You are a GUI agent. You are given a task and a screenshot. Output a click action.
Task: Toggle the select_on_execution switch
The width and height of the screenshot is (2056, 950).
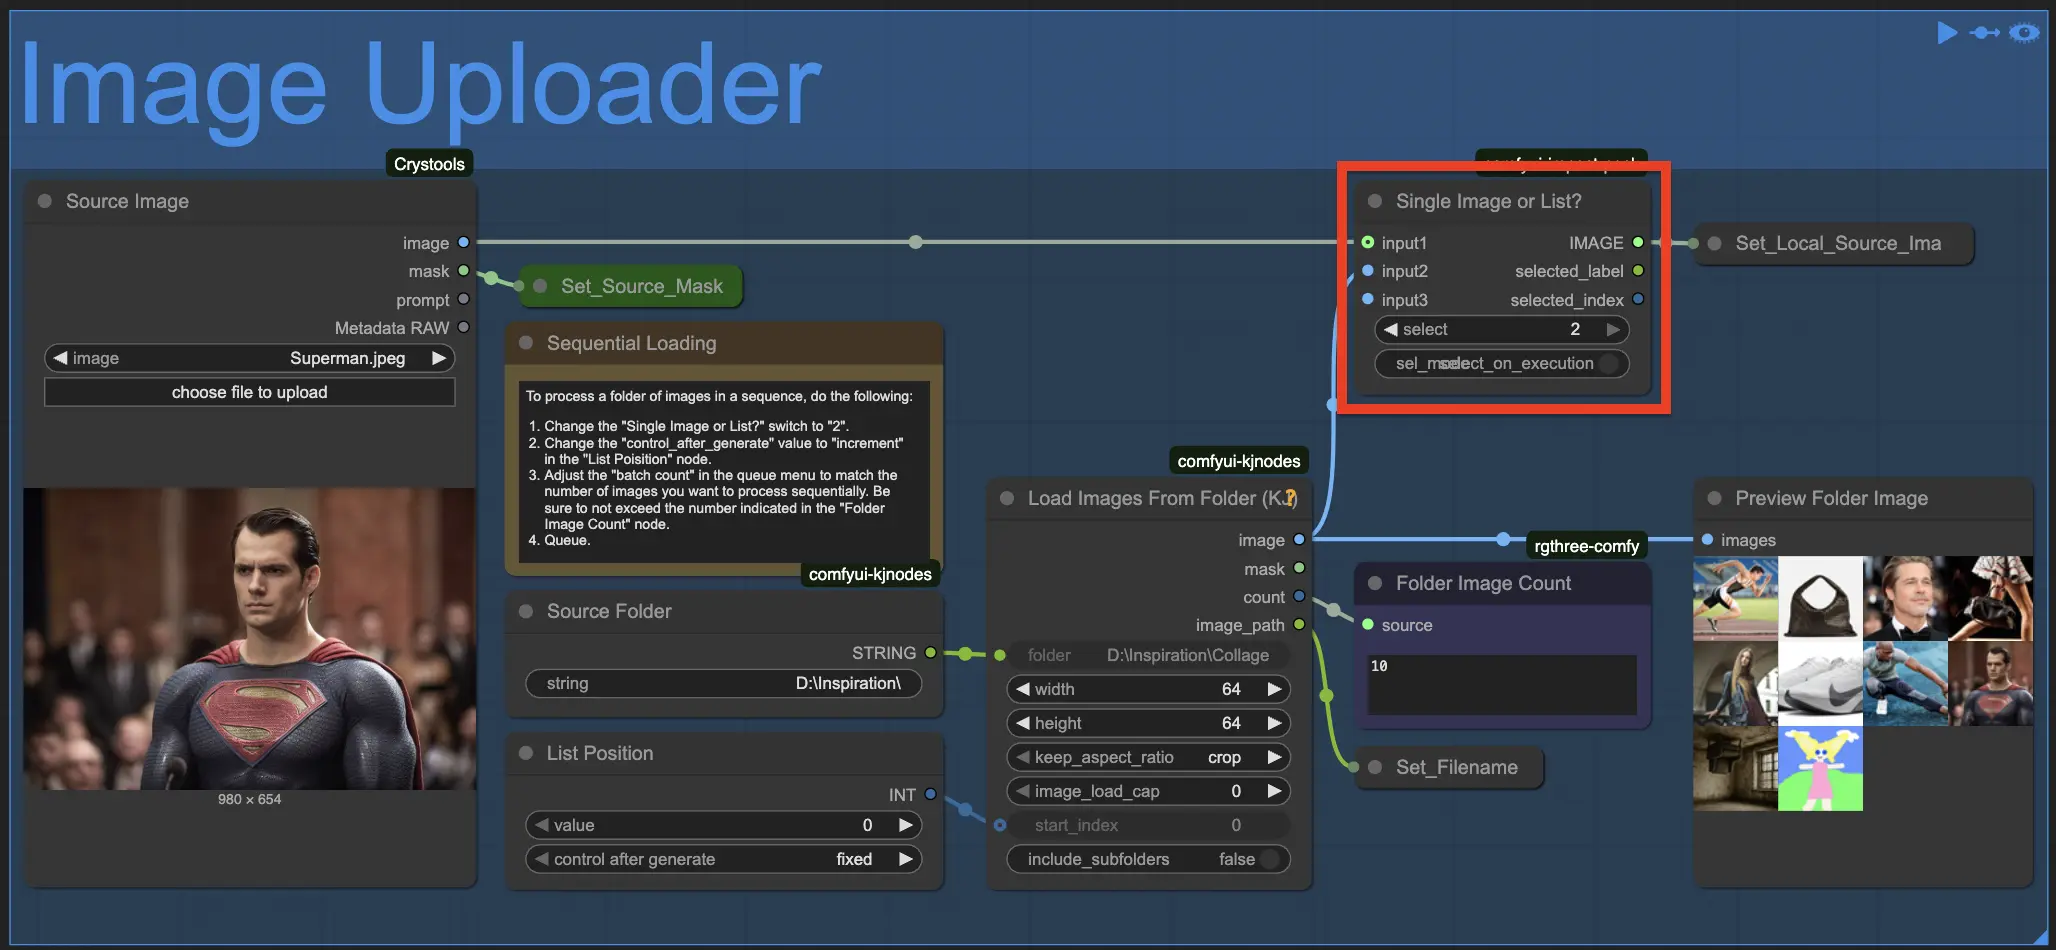[1608, 364]
